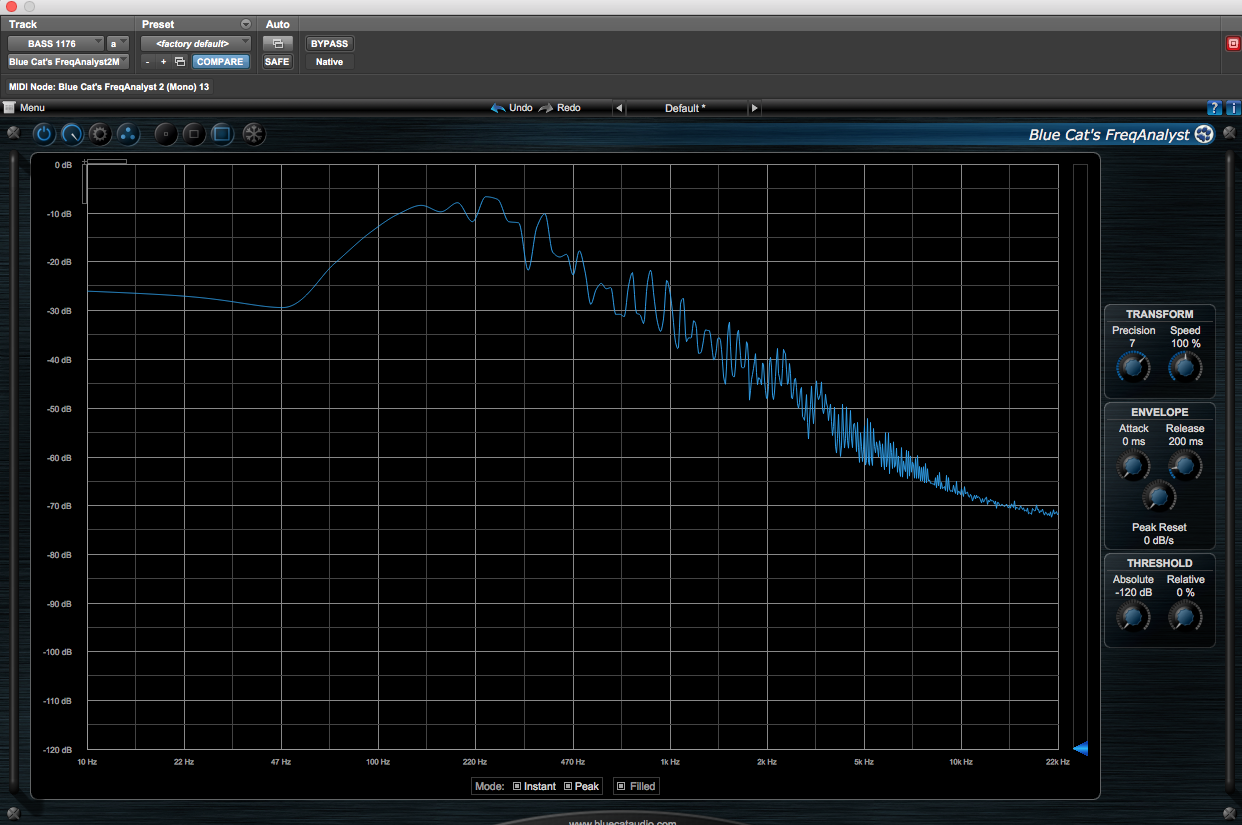Click the Redo label
This screenshot has height=825, width=1242.
[569, 108]
